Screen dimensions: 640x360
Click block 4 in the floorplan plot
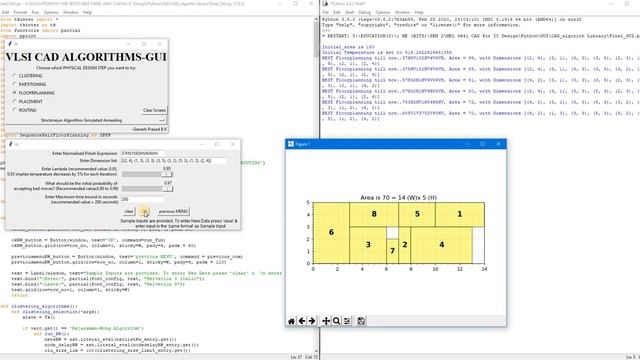[x=441, y=245]
